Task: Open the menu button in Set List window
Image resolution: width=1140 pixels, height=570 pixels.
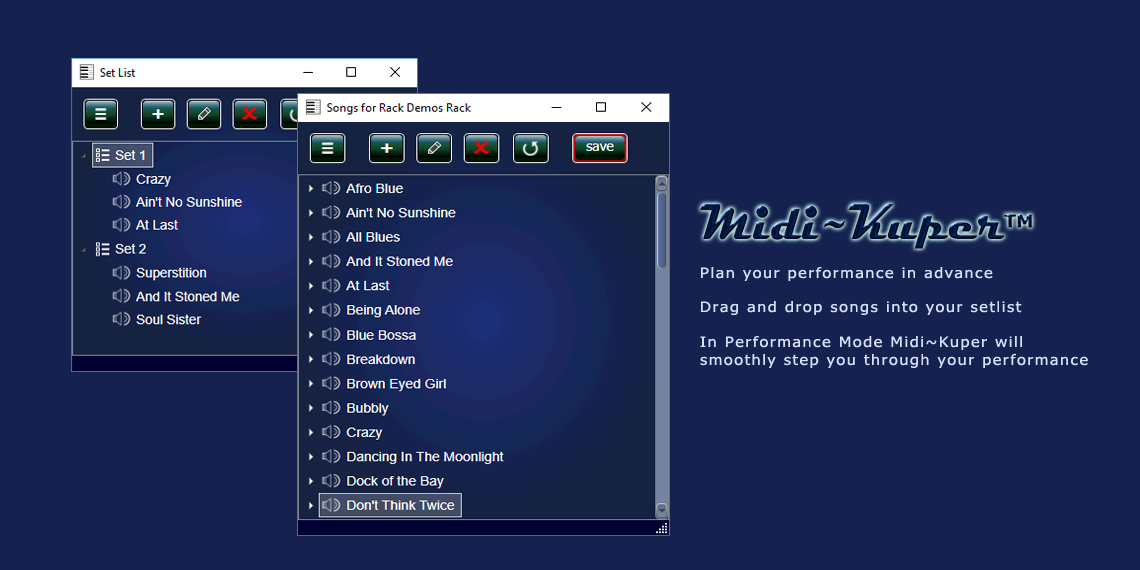Action: 100,114
